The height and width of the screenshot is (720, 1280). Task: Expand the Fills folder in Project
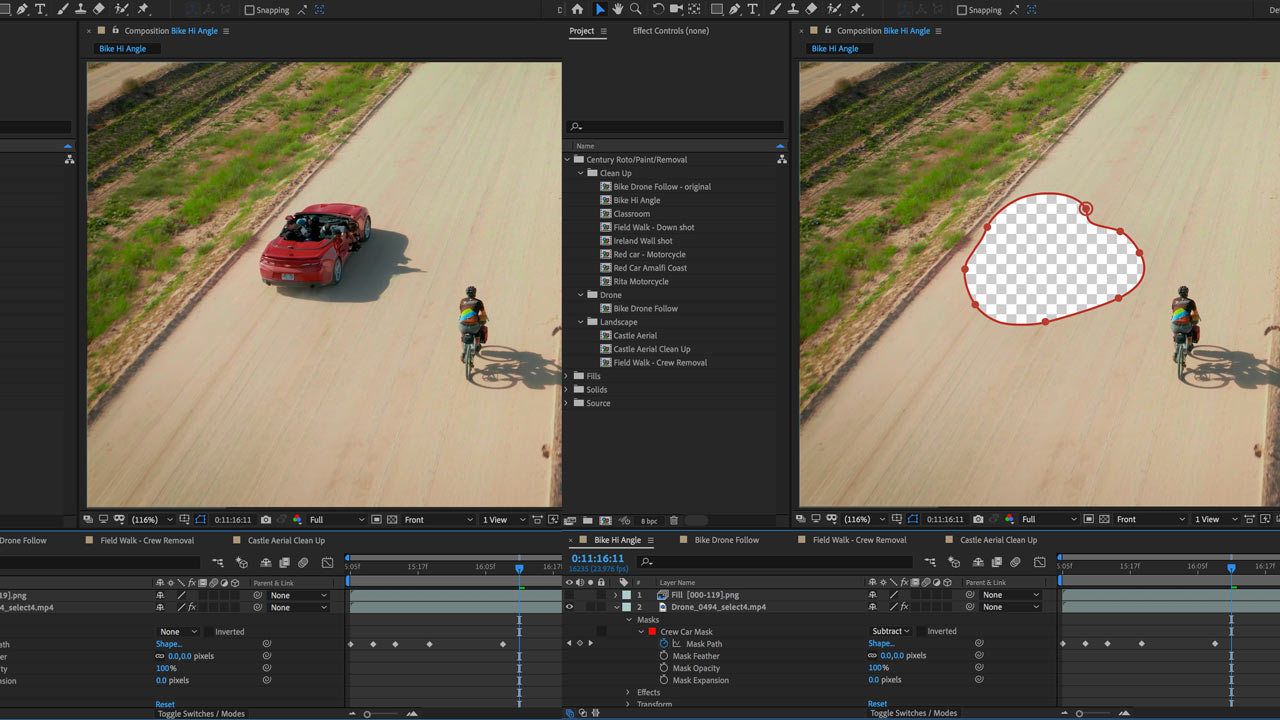pos(568,376)
